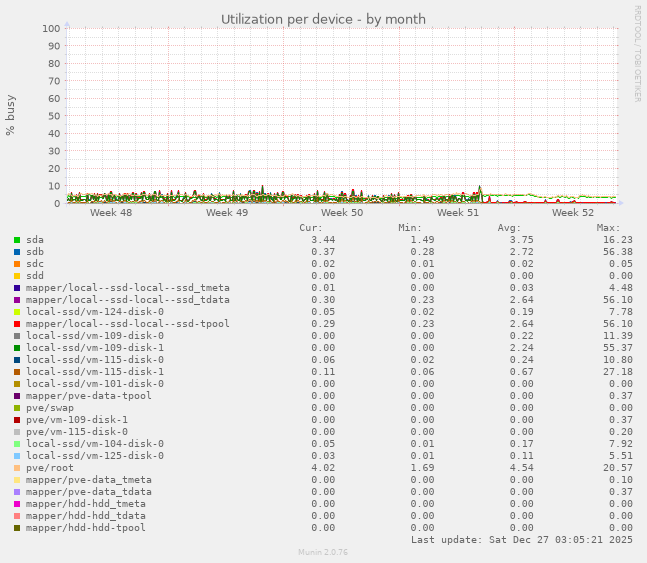This screenshot has height=563, width=647.
Task: Click vm-115-disk-1 max value 27.18
Action: [618, 371]
